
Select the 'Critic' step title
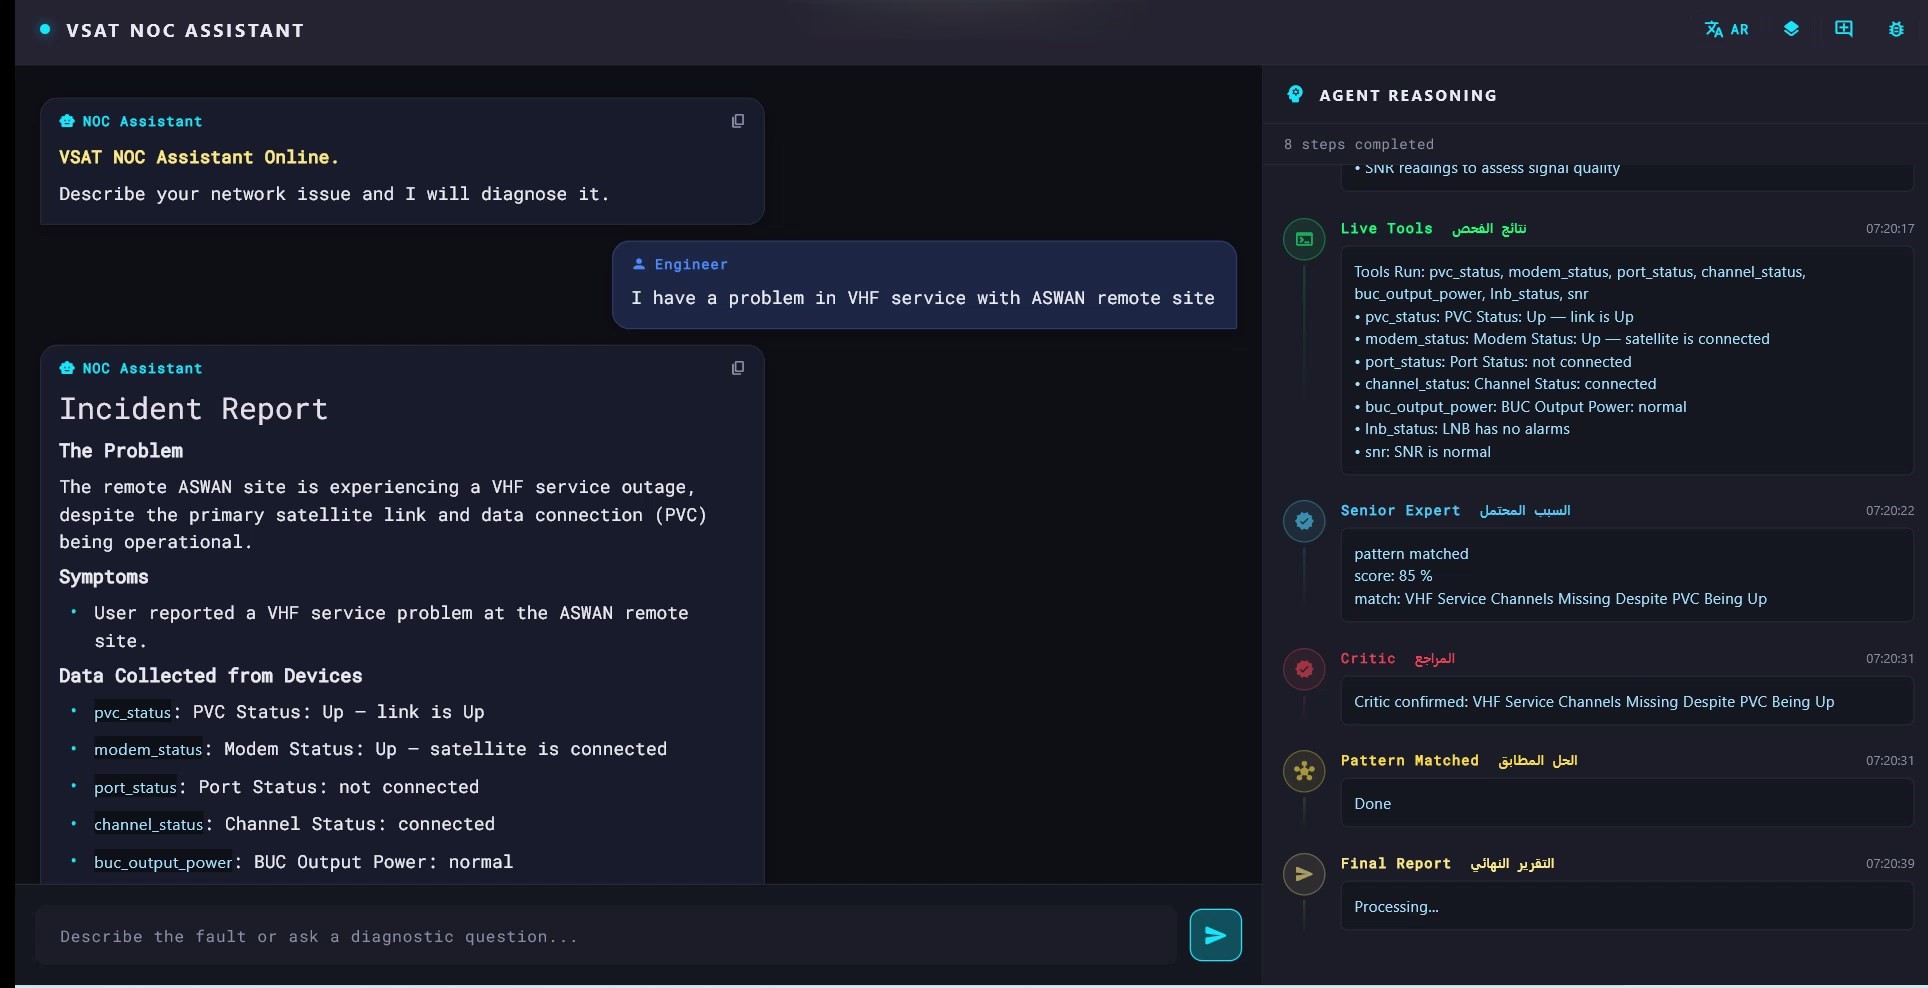coord(1367,658)
